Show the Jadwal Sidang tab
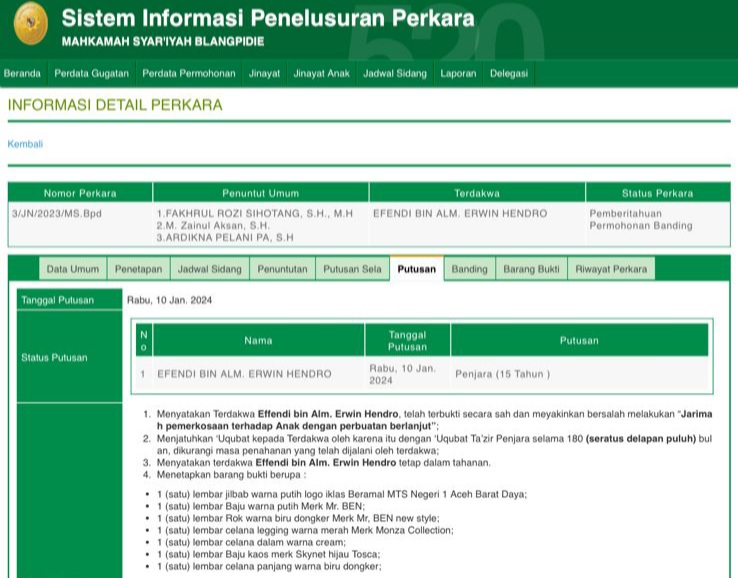The height and width of the screenshot is (578, 738). (210, 269)
